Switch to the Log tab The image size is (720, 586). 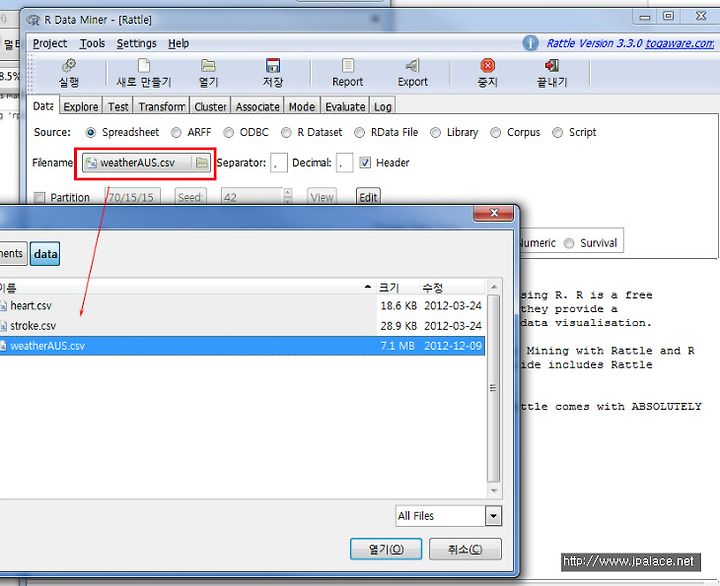382,107
